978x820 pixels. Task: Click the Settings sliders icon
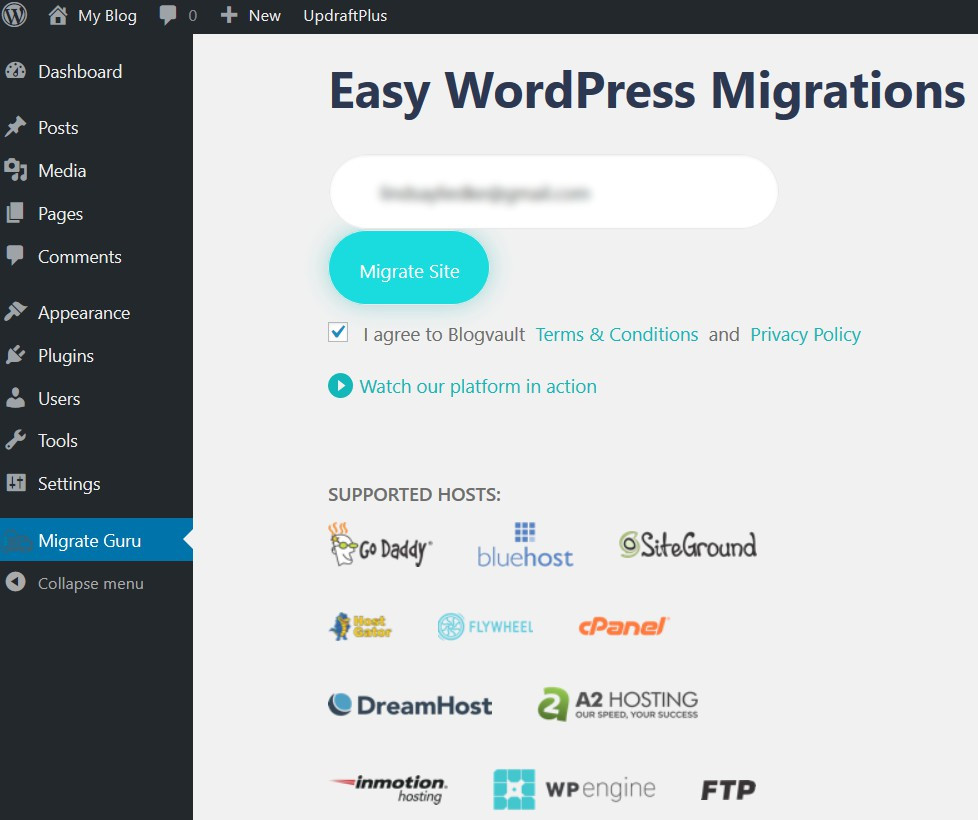pyautogui.click(x=16, y=483)
